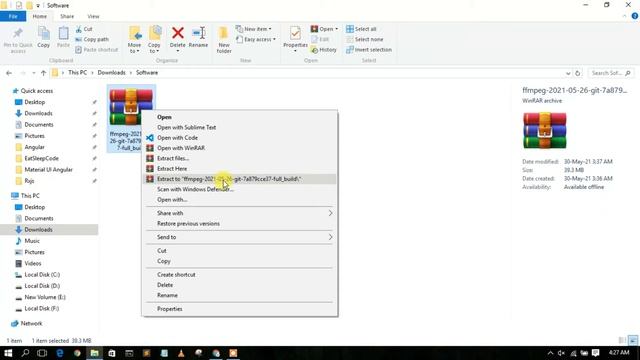The height and width of the screenshot is (360, 640).
Task: Click Cut in the Clipboard group
Action: click(84, 29)
